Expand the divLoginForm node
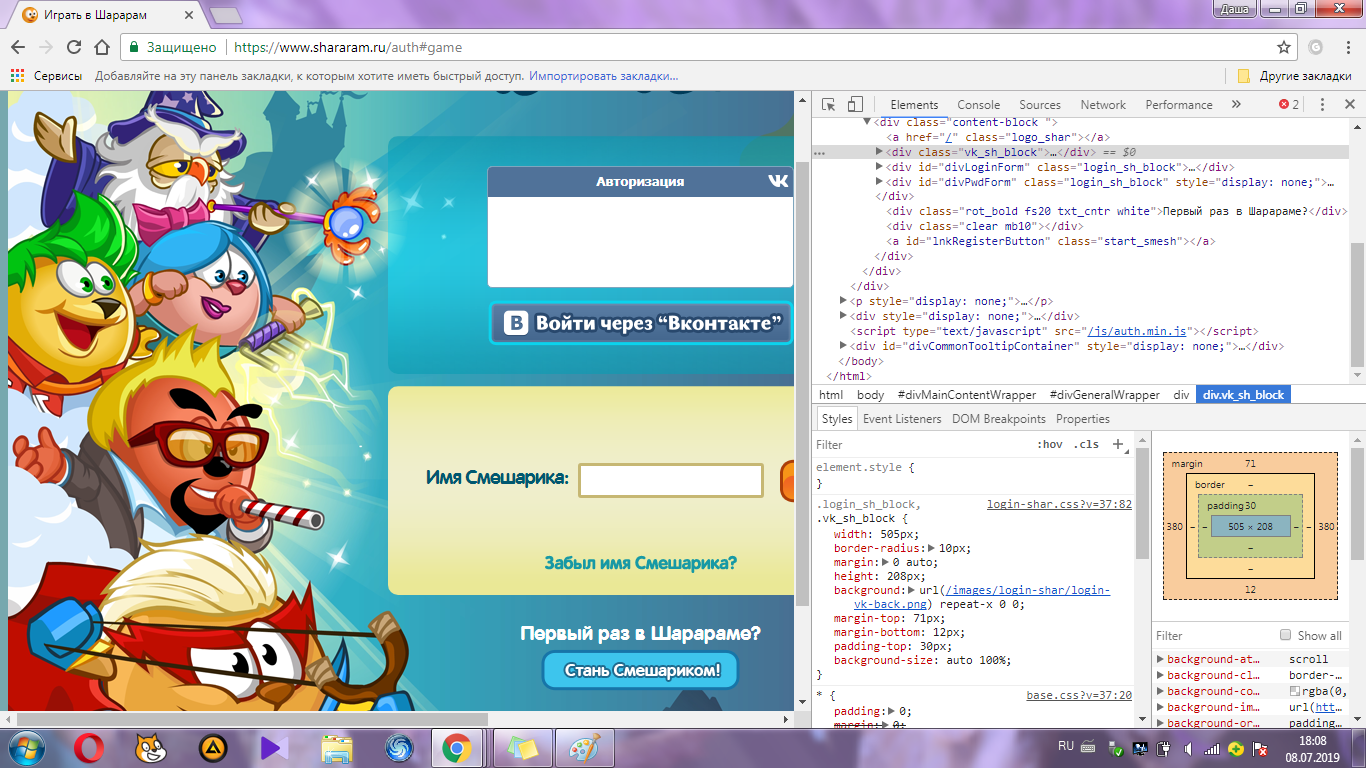 point(879,167)
